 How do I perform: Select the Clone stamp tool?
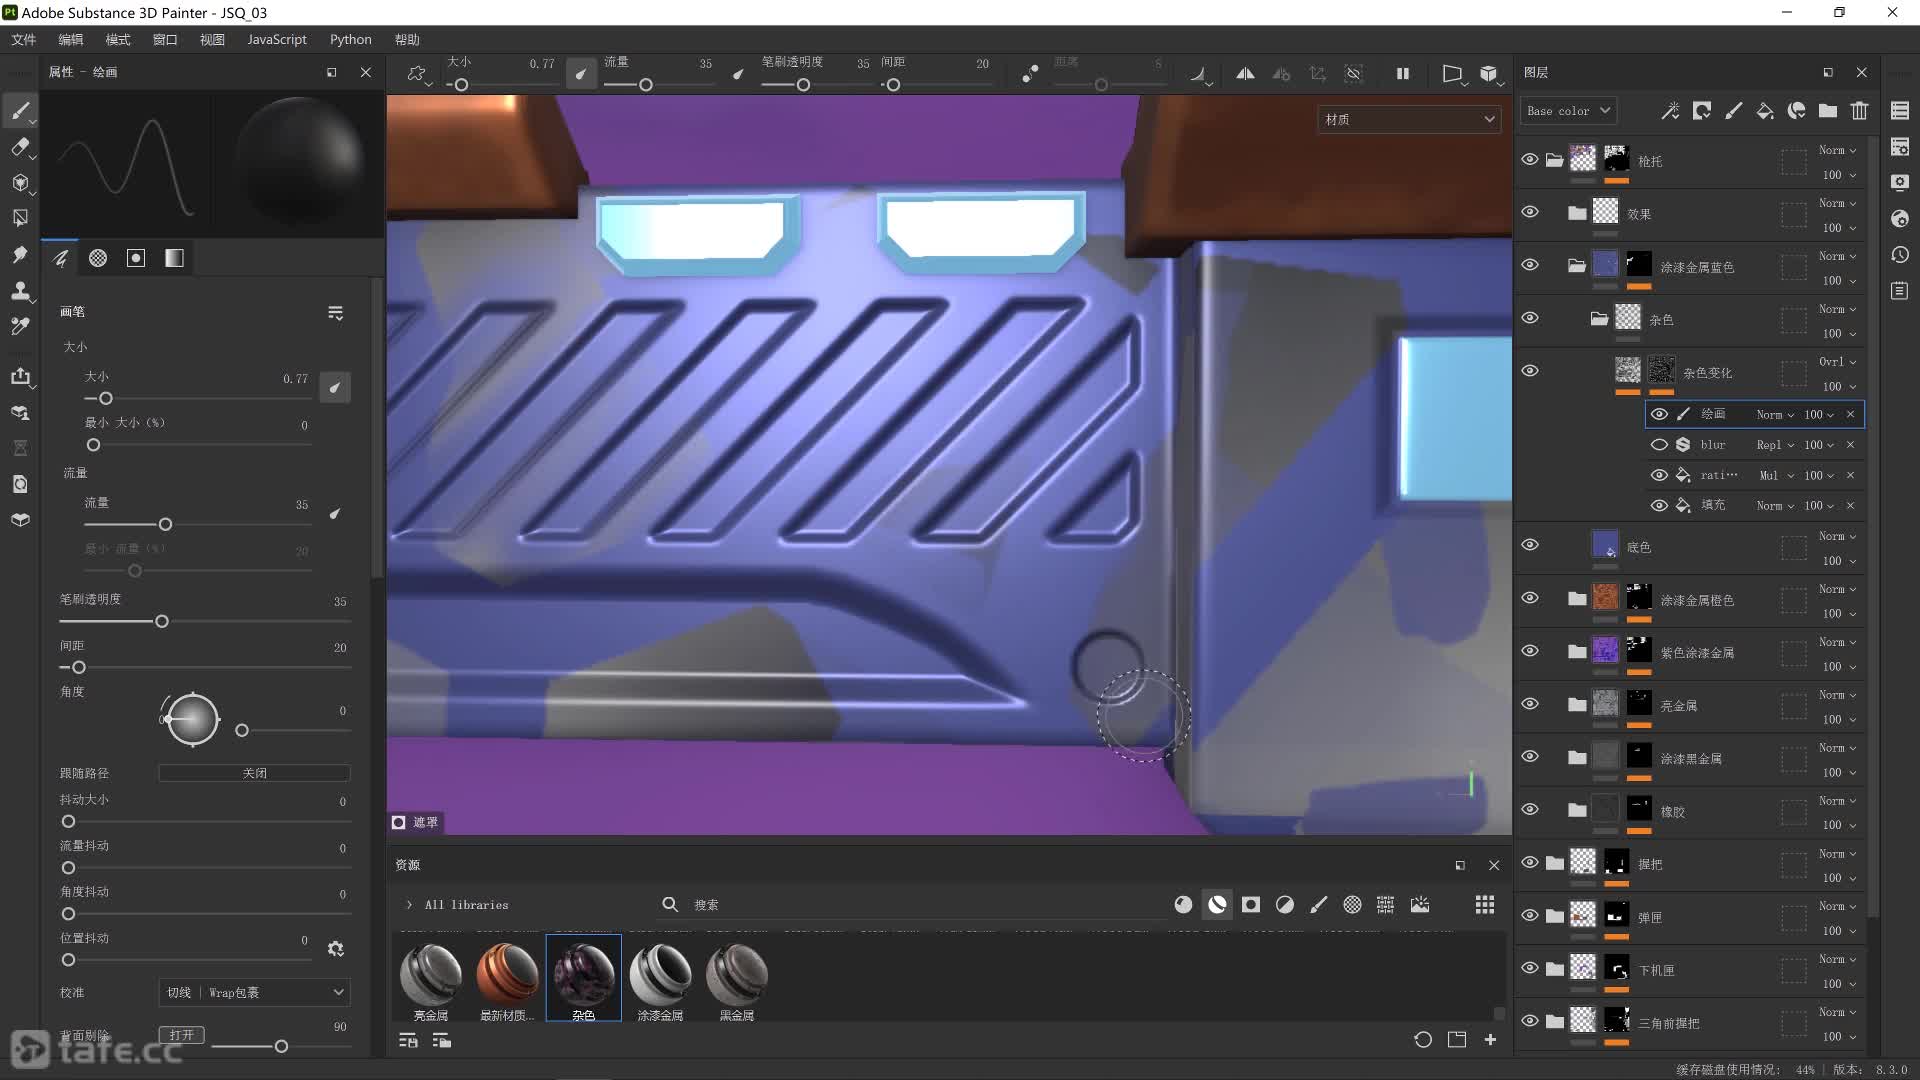(x=20, y=290)
